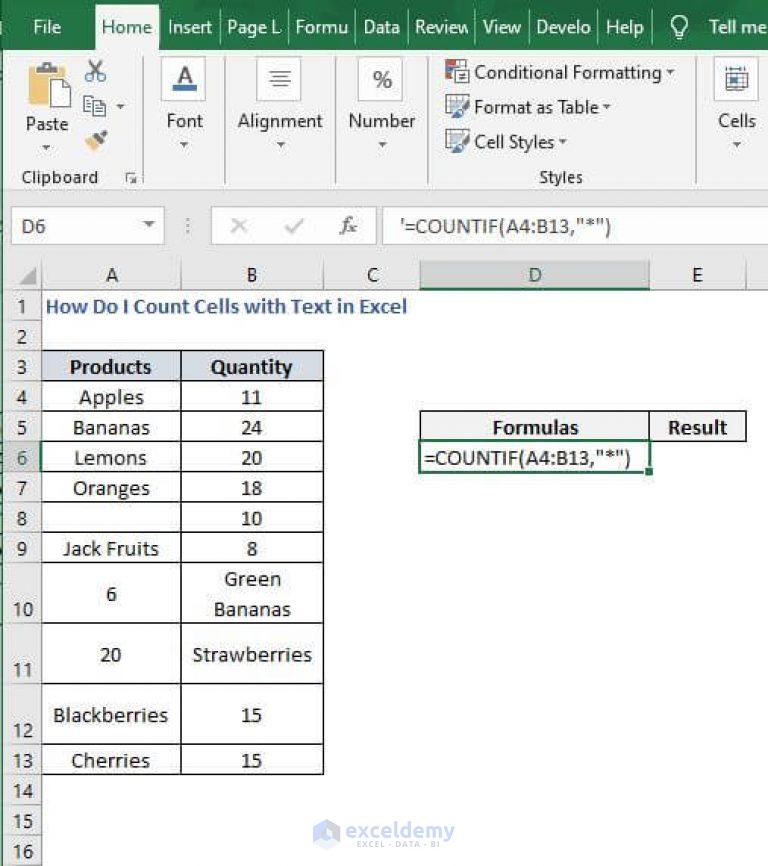Expand the Font group dropdown arrow

pyautogui.click(x=184, y=145)
